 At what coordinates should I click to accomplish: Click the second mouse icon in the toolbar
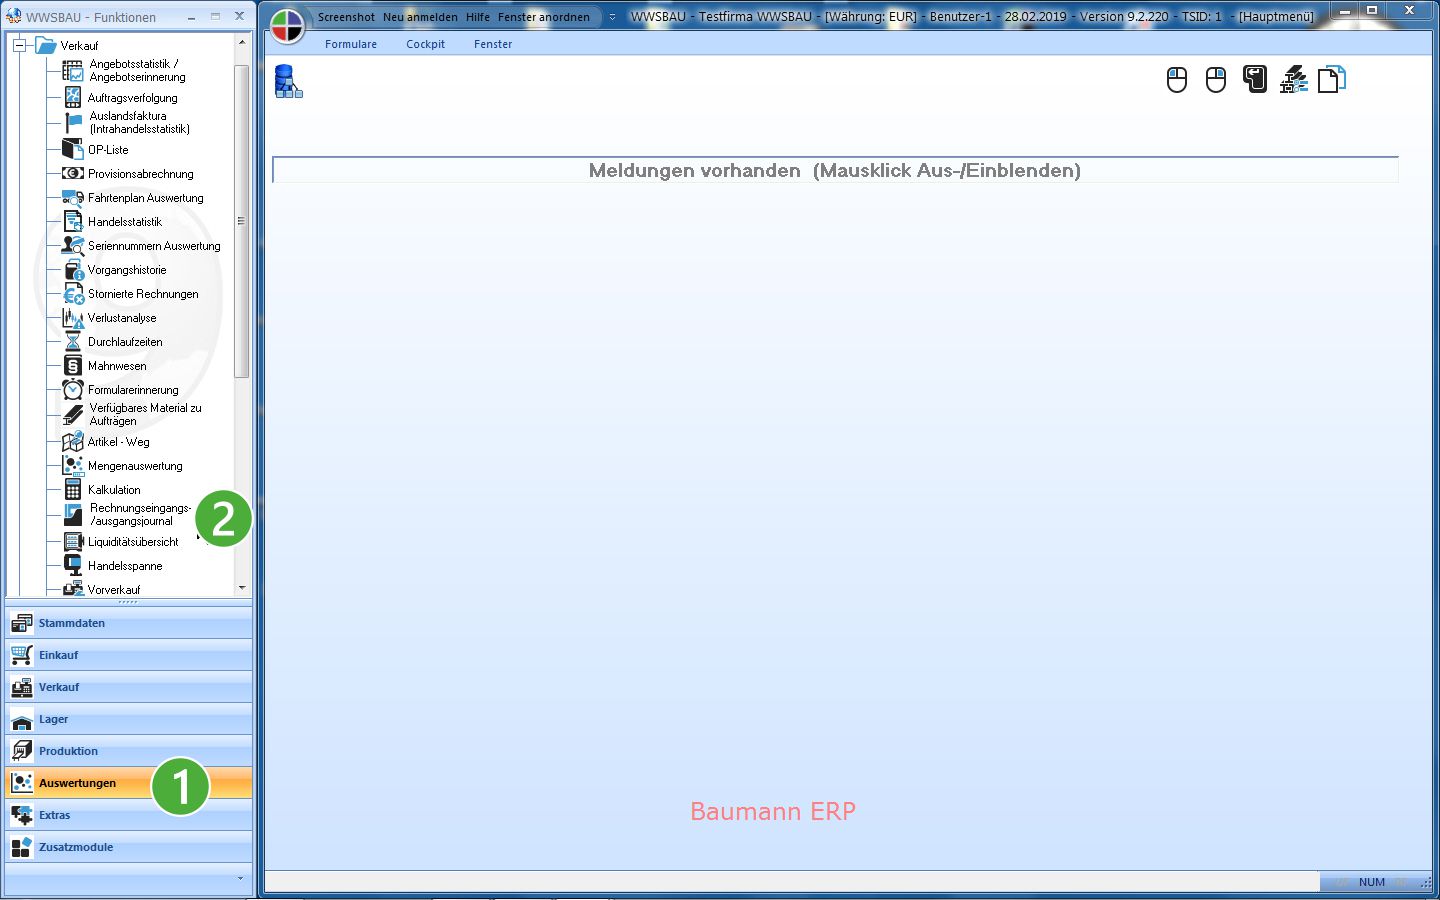click(1216, 80)
